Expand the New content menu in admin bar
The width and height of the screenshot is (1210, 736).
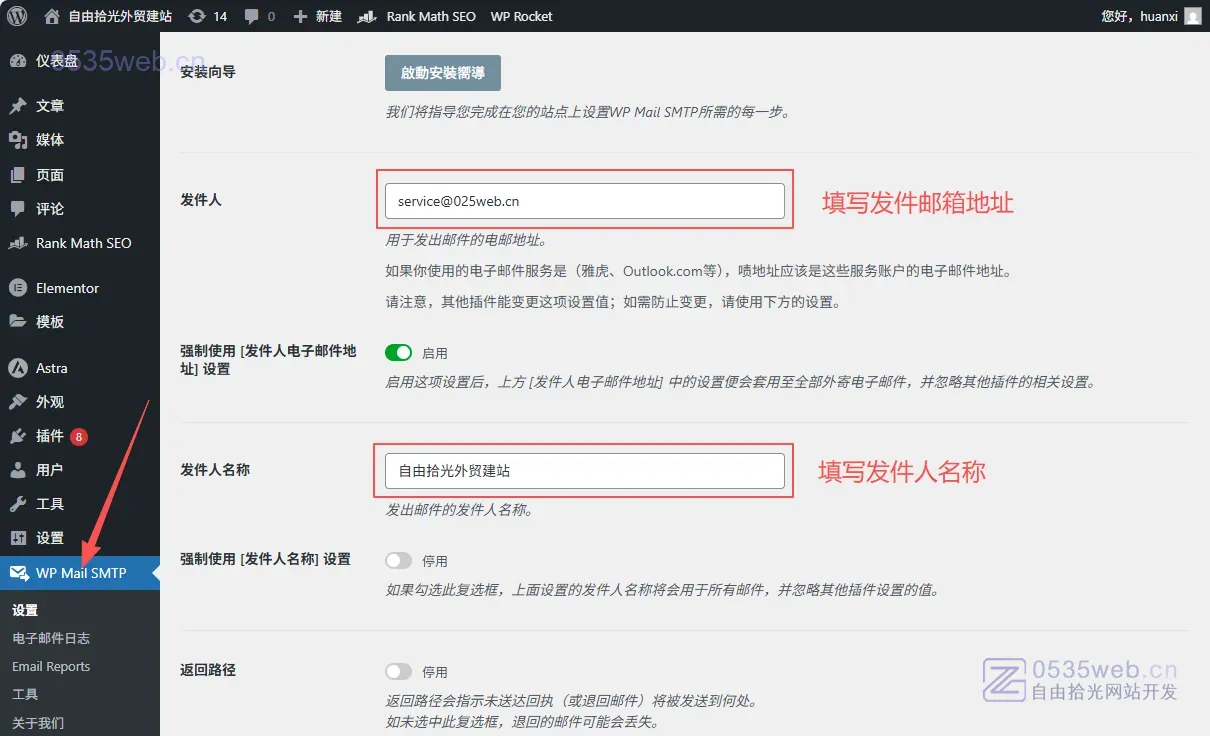tap(317, 16)
